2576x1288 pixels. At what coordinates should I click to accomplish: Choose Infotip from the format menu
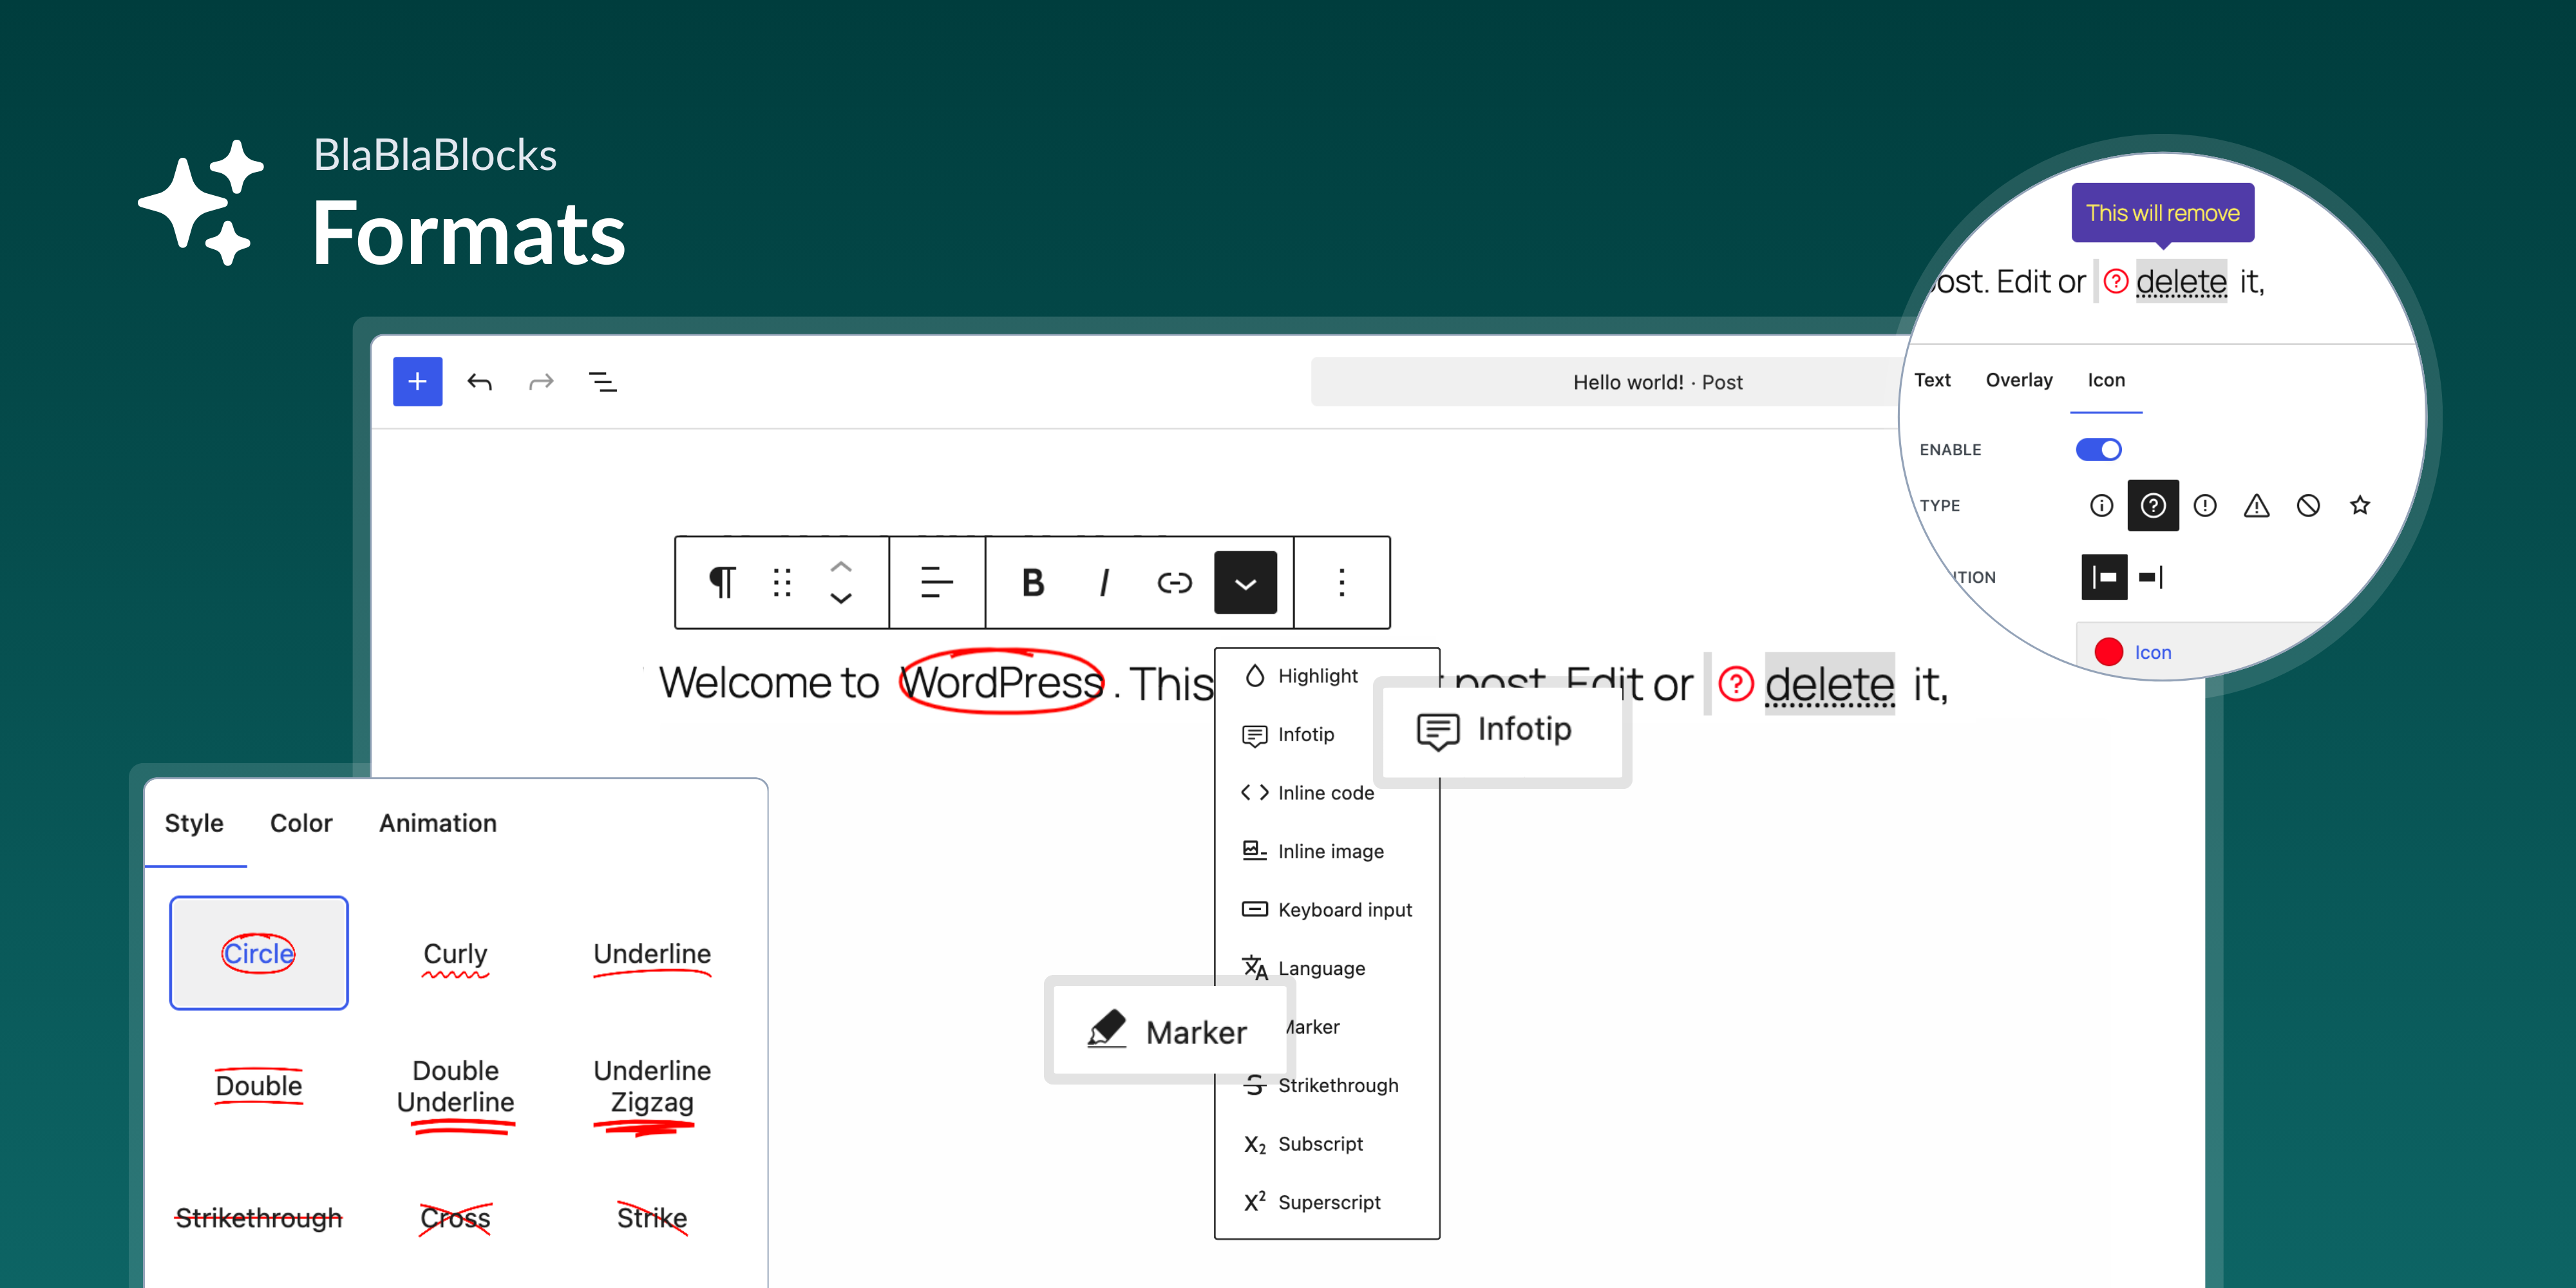(1305, 734)
